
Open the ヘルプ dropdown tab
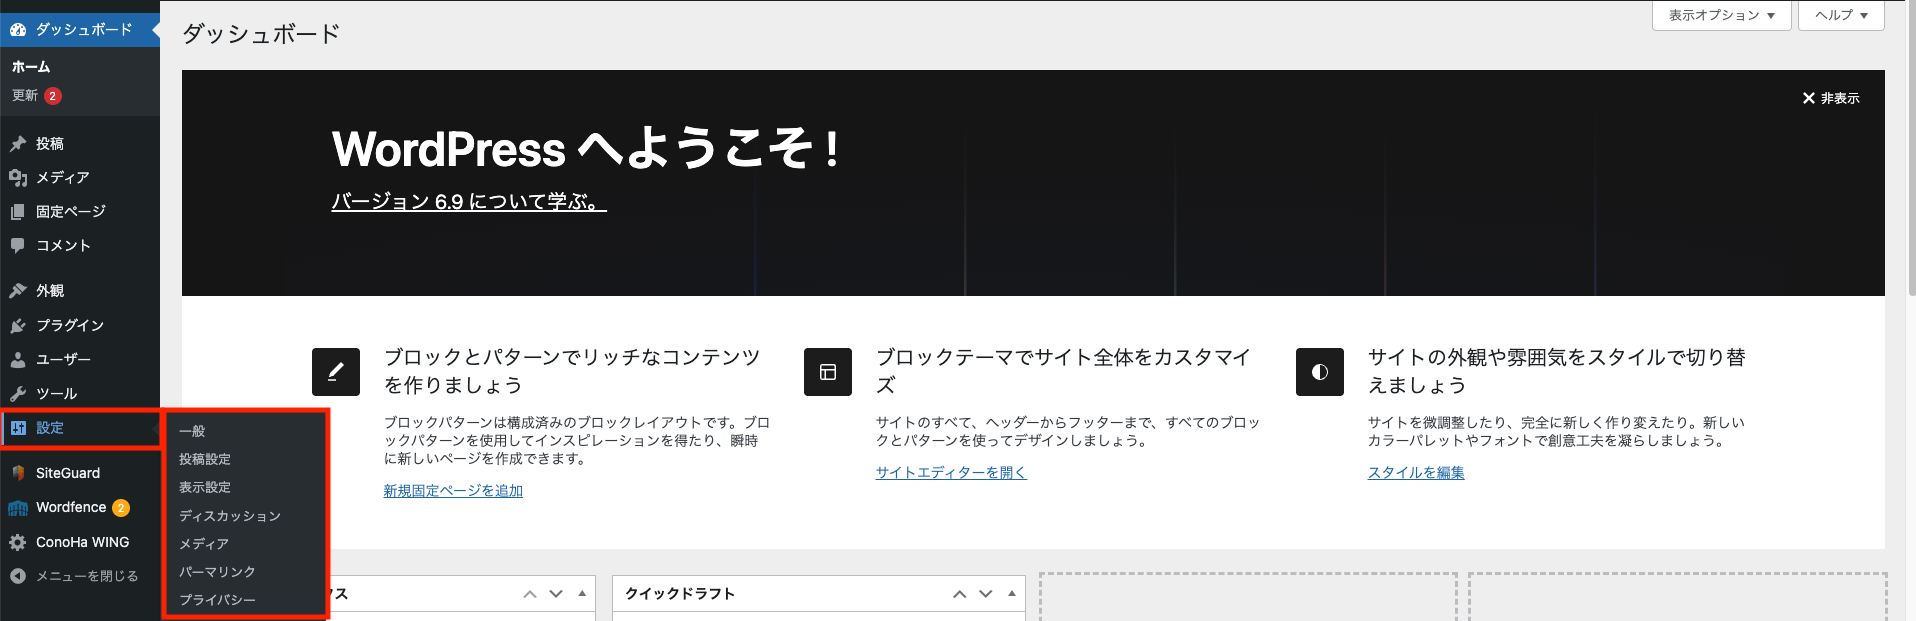click(1840, 15)
